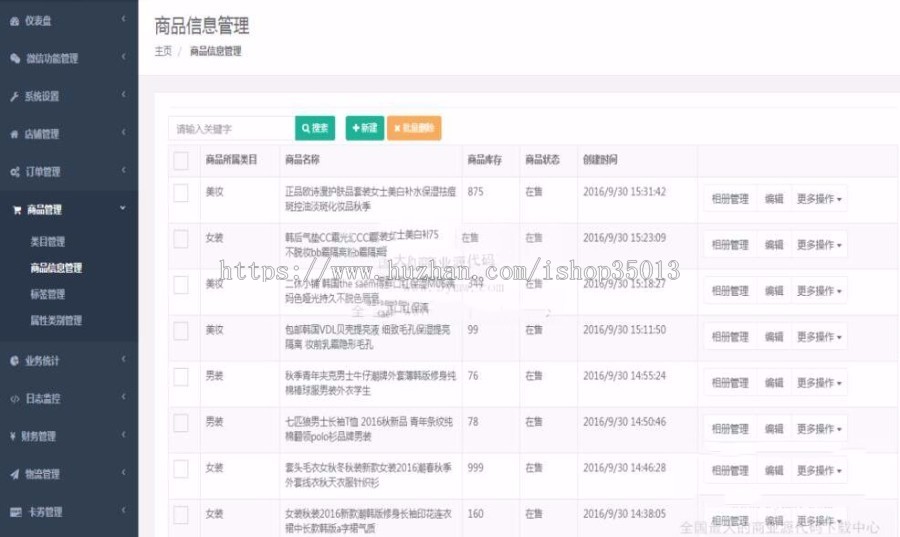
Task: Check the 160 stock 女装 row checkbox
Action: click(x=181, y=515)
